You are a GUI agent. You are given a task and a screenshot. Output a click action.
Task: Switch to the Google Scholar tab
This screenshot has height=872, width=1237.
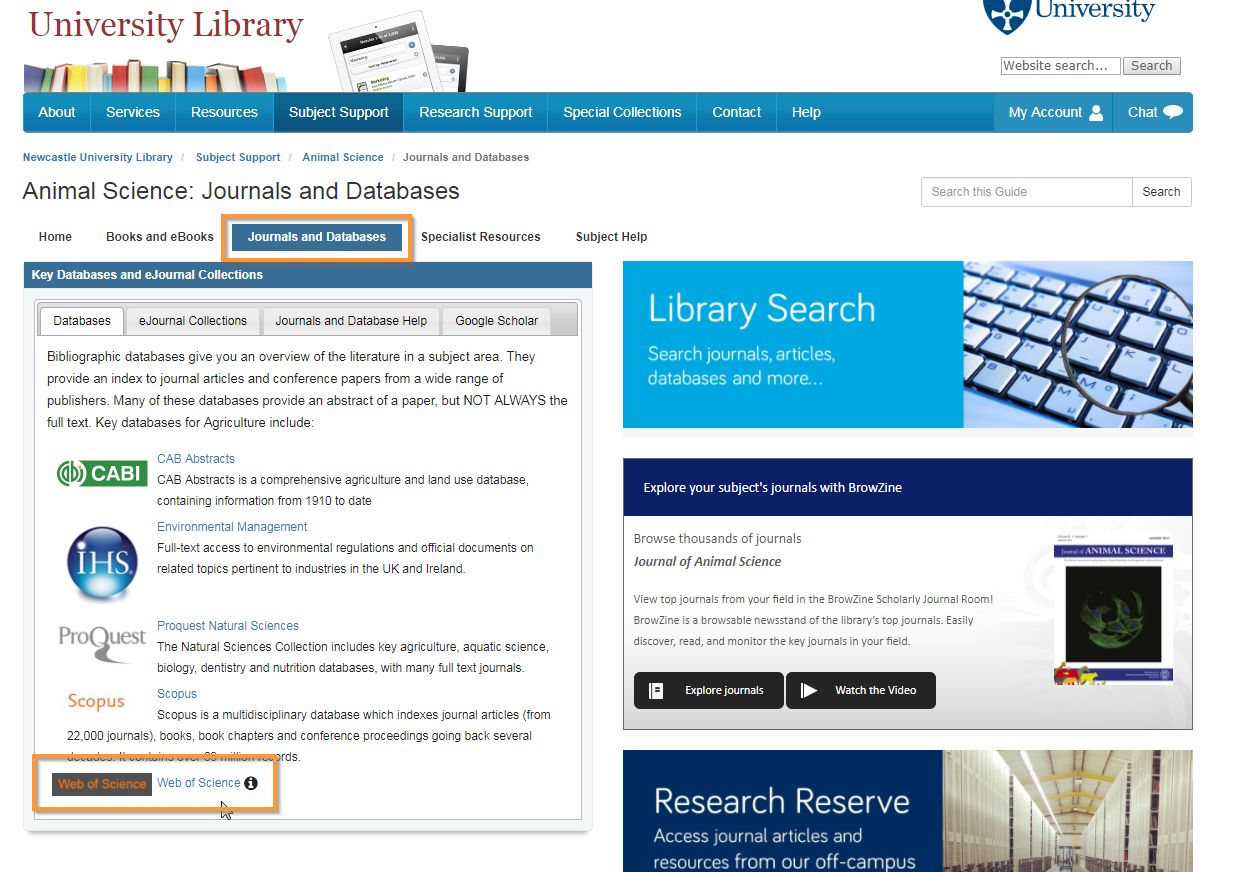coord(496,321)
